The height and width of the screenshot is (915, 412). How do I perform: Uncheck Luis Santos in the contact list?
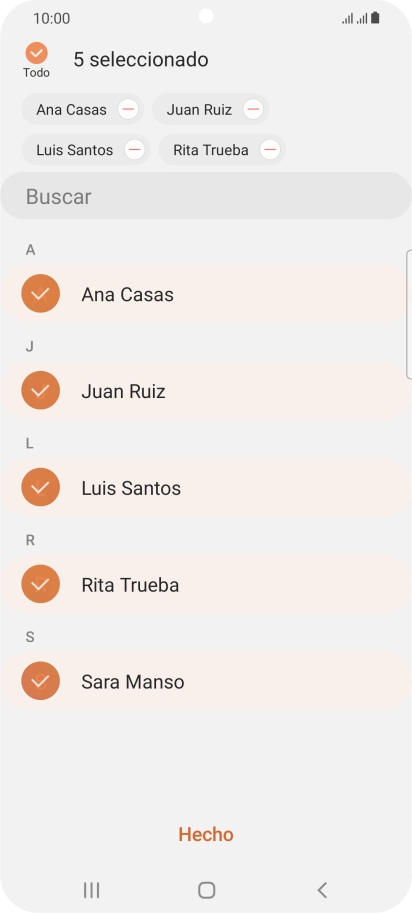point(40,487)
